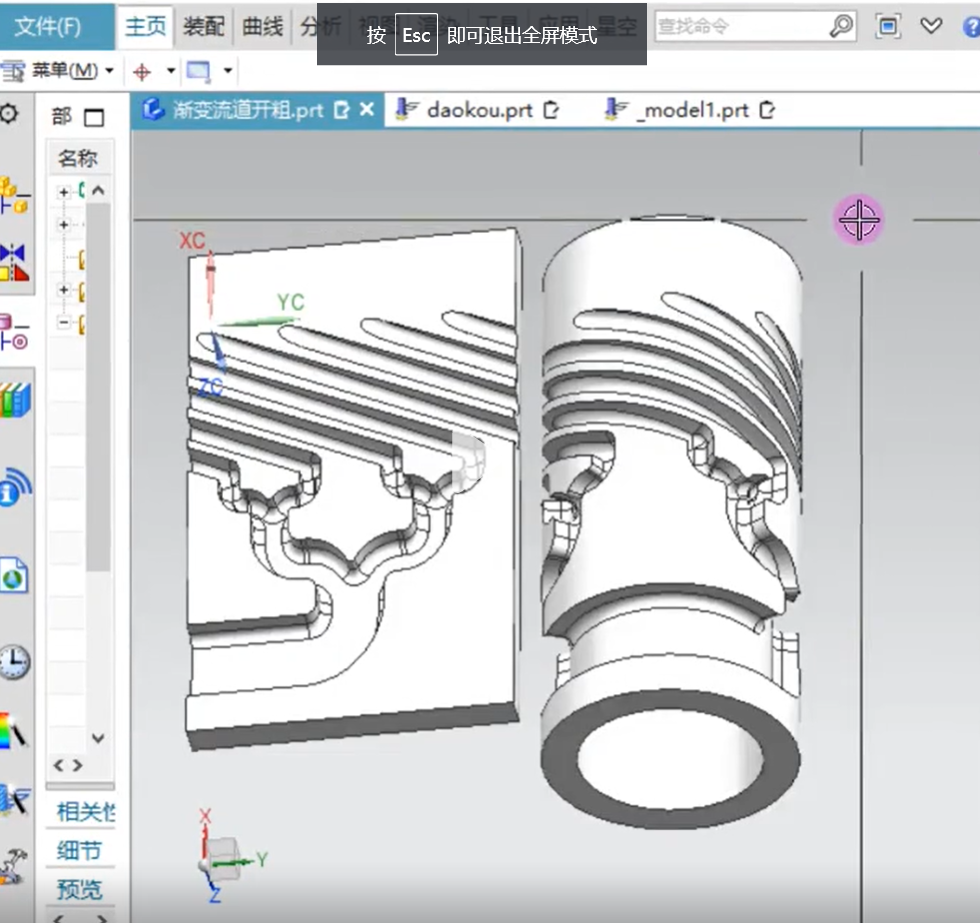Click the pink crosshair cursor marker
This screenshot has height=923, width=980.
coord(859,220)
